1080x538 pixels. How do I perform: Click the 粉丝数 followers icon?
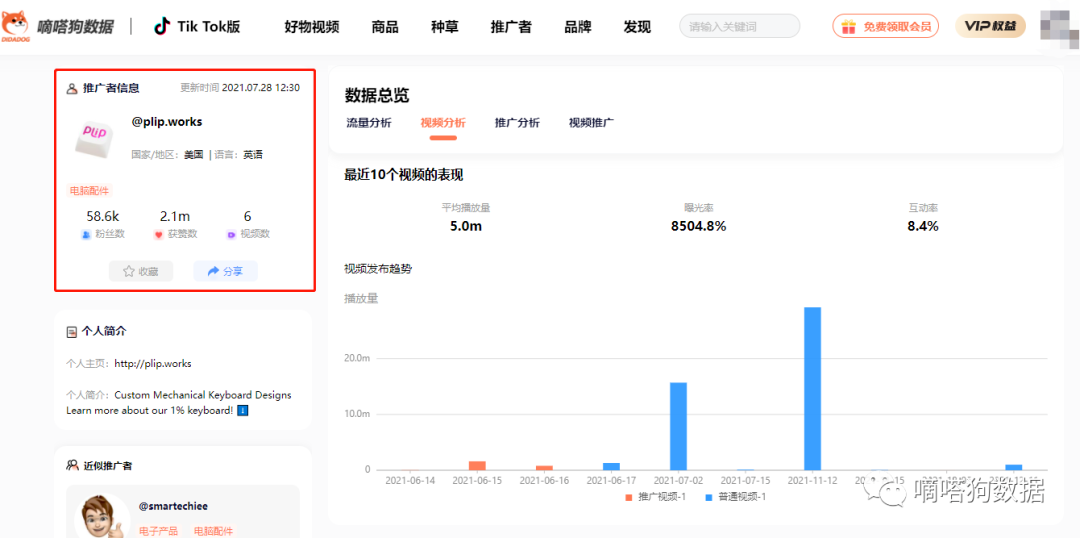click(86, 234)
